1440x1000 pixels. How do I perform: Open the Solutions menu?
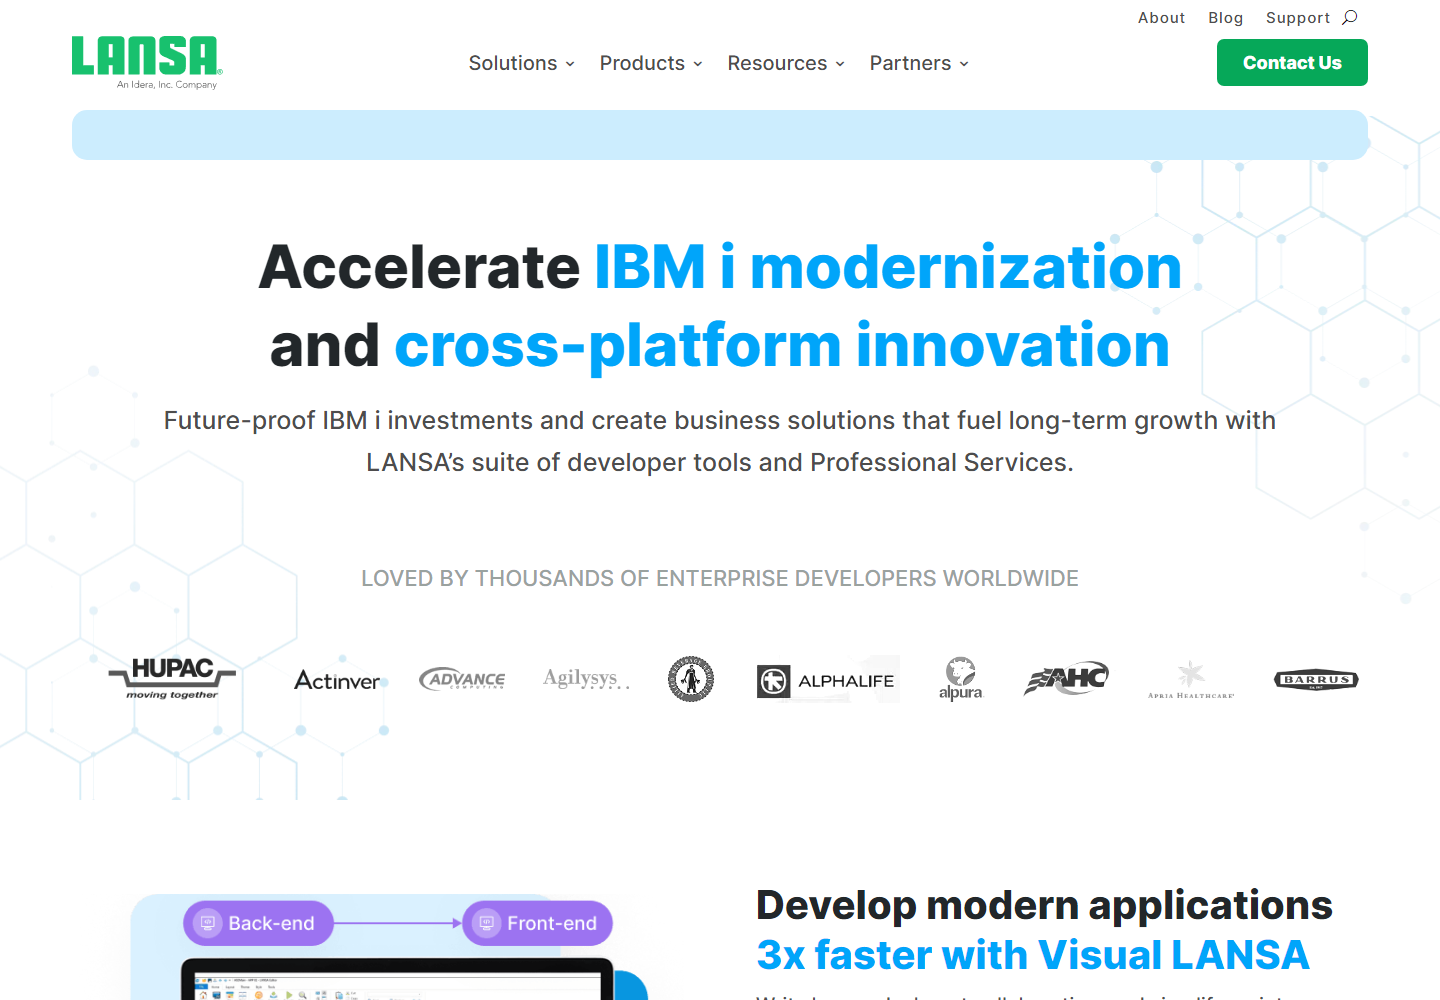click(521, 63)
